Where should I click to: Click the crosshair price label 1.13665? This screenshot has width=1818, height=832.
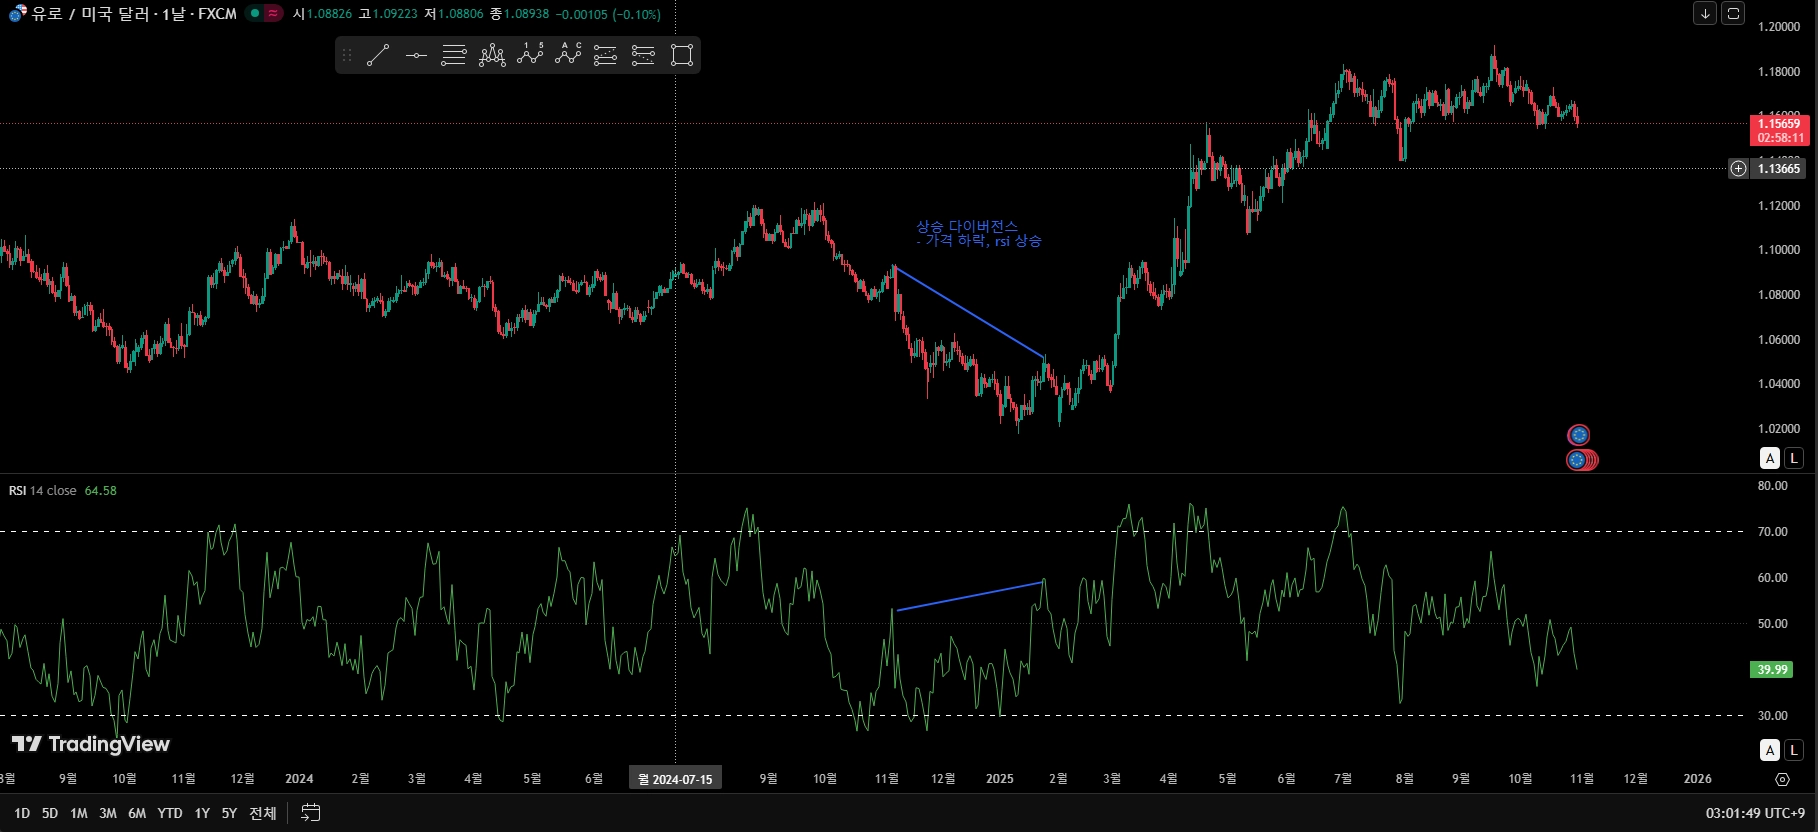click(1779, 168)
